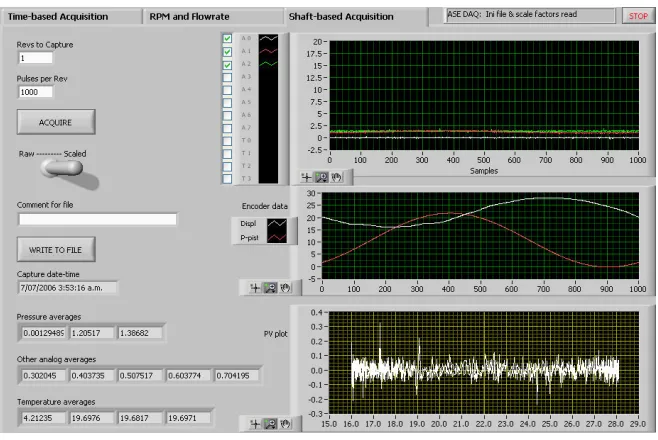This screenshot has width=658, height=440.
Task: Click P-pist plot legend line sample
Action: pos(277,238)
